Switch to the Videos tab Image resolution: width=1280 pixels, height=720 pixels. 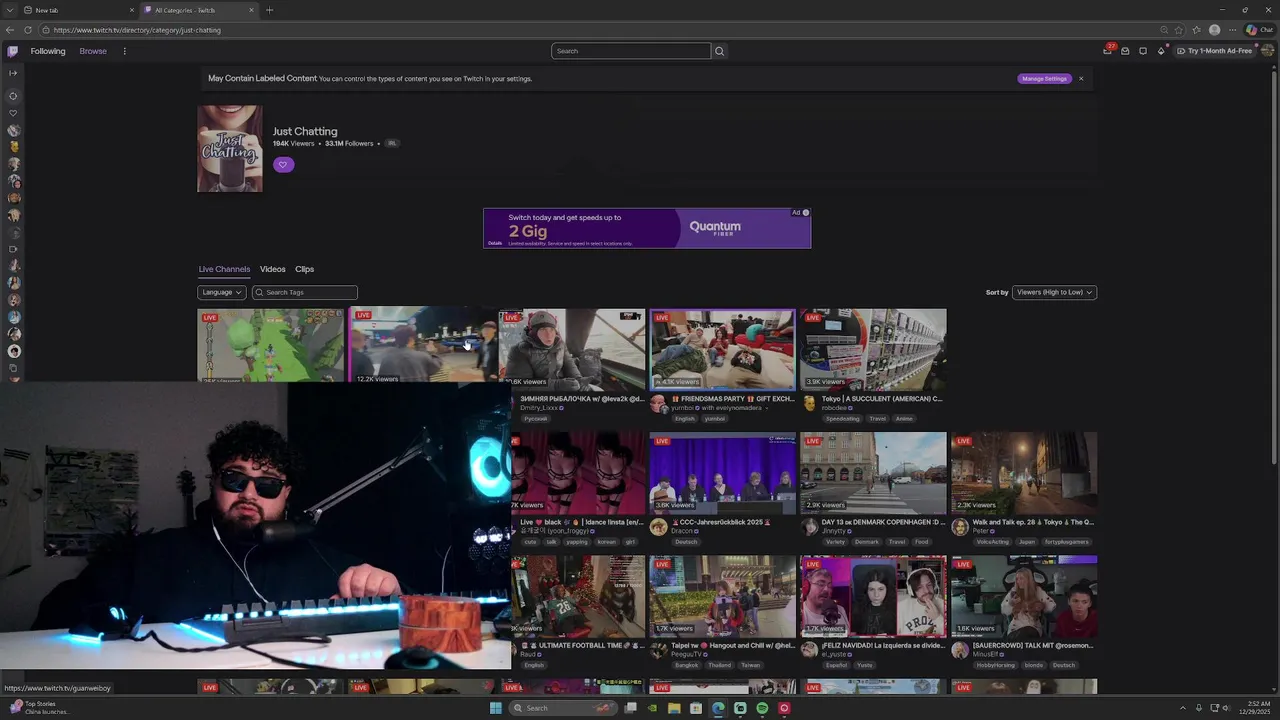click(x=273, y=269)
